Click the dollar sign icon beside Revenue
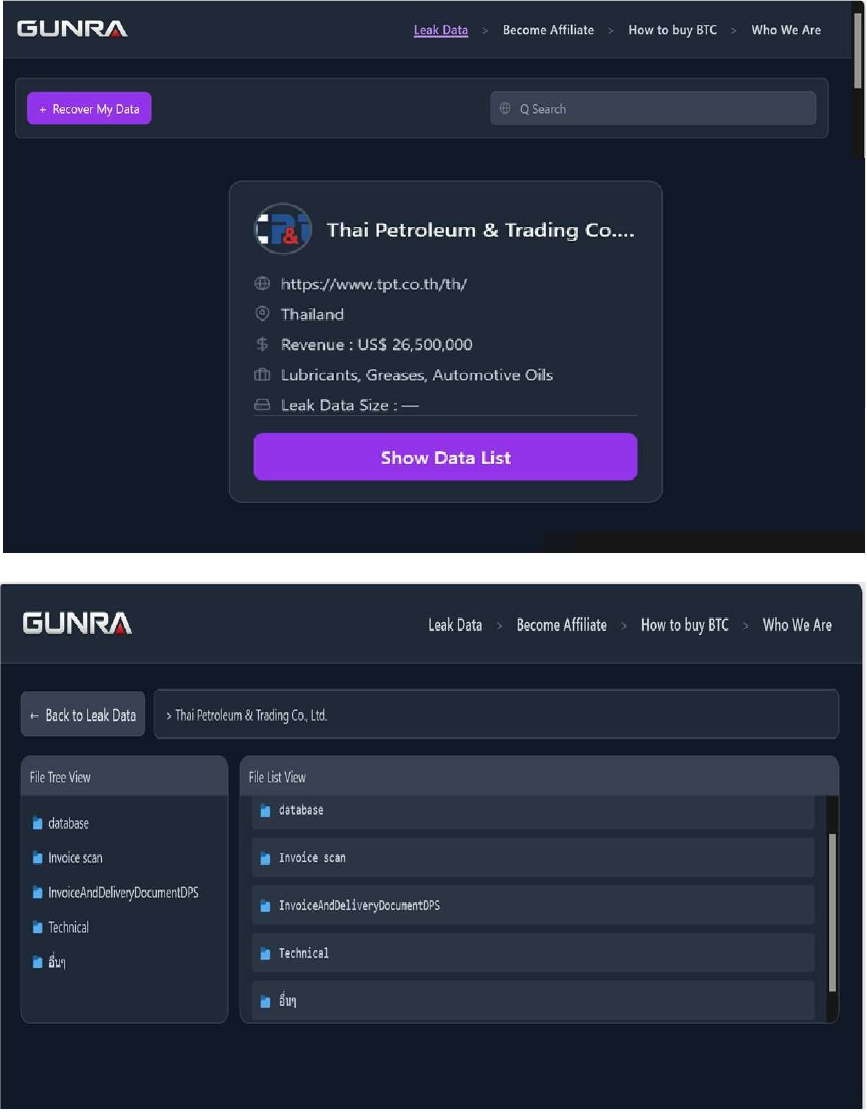867x1112 pixels. click(262, 344)
